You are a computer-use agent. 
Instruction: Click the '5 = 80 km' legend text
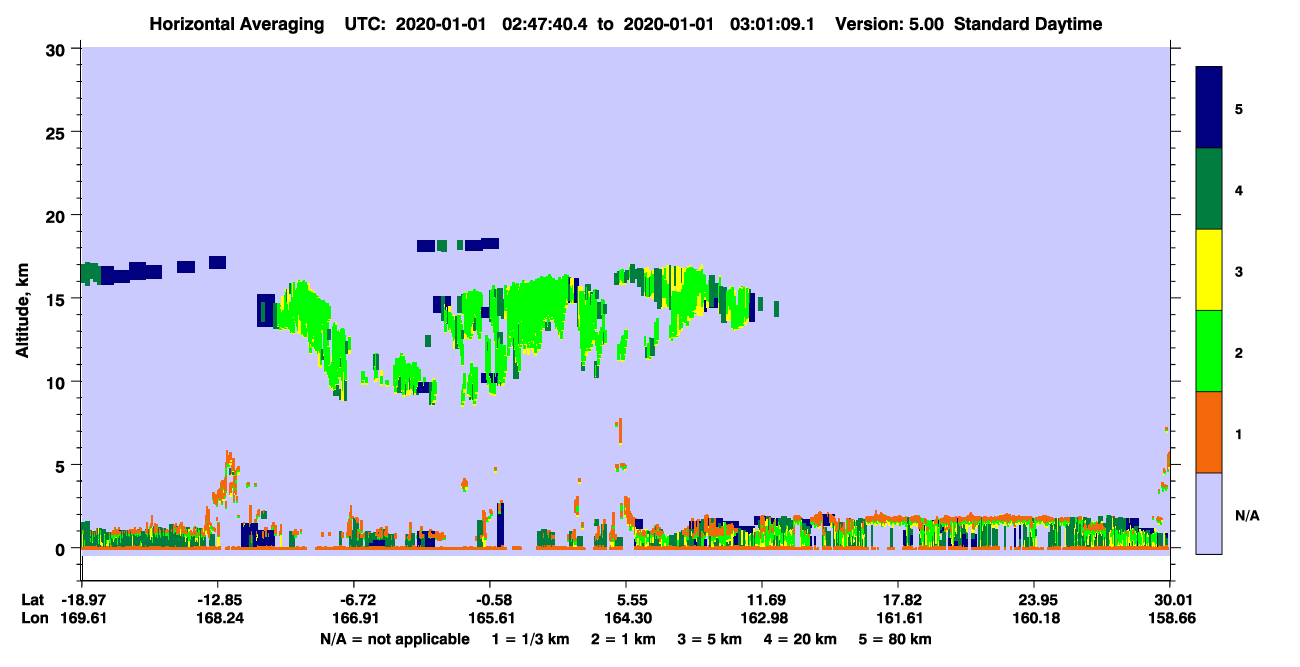click(x=895, y=639)
